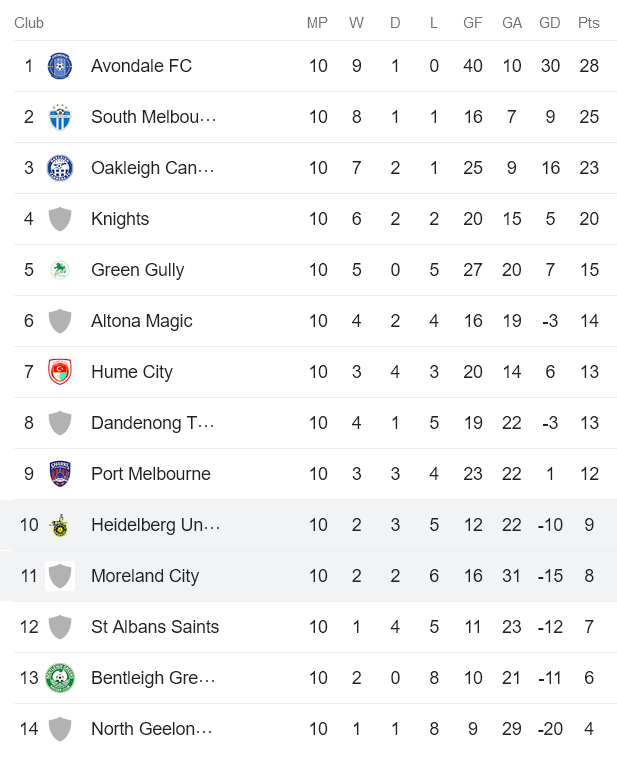Click the South Melbourne club logo

(x=60, y=117)
